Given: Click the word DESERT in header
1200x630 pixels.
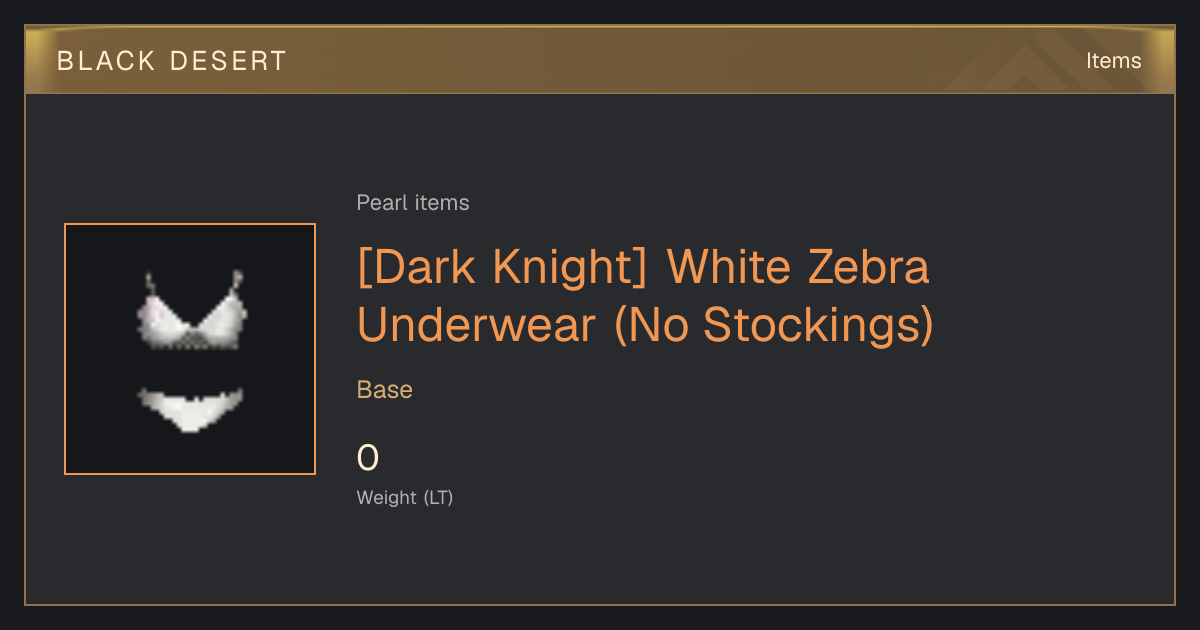Looking at the screenshot, I should click(228, 61).
